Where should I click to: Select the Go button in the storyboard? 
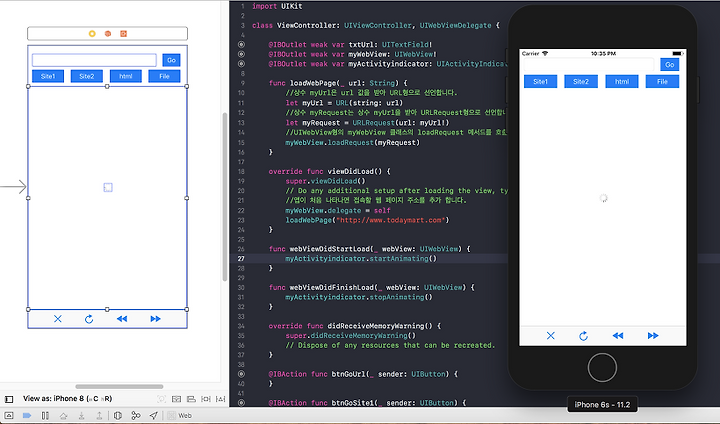(171, 60)
